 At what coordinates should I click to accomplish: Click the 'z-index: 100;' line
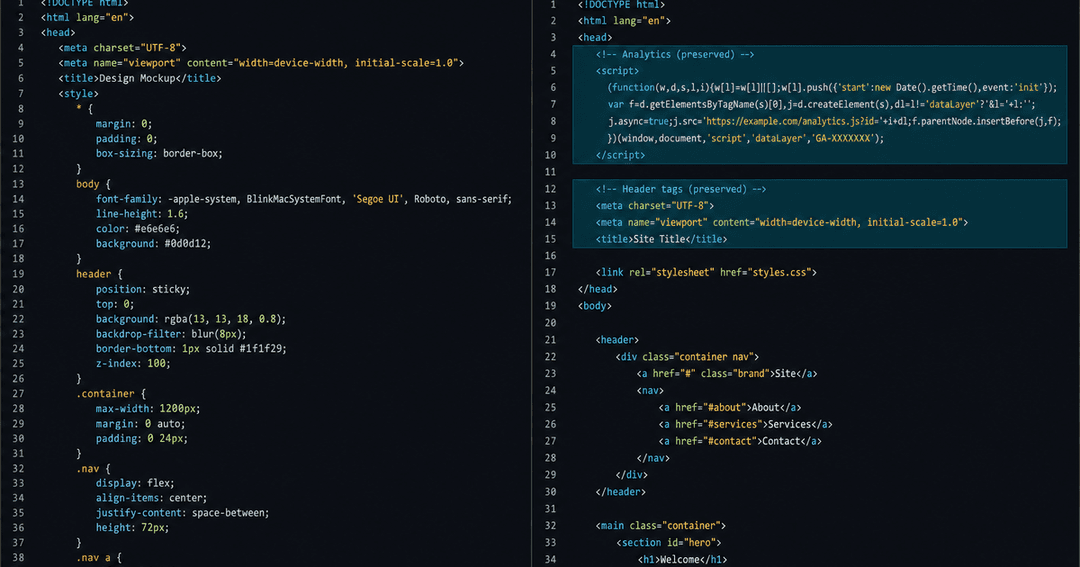point(133,363)
